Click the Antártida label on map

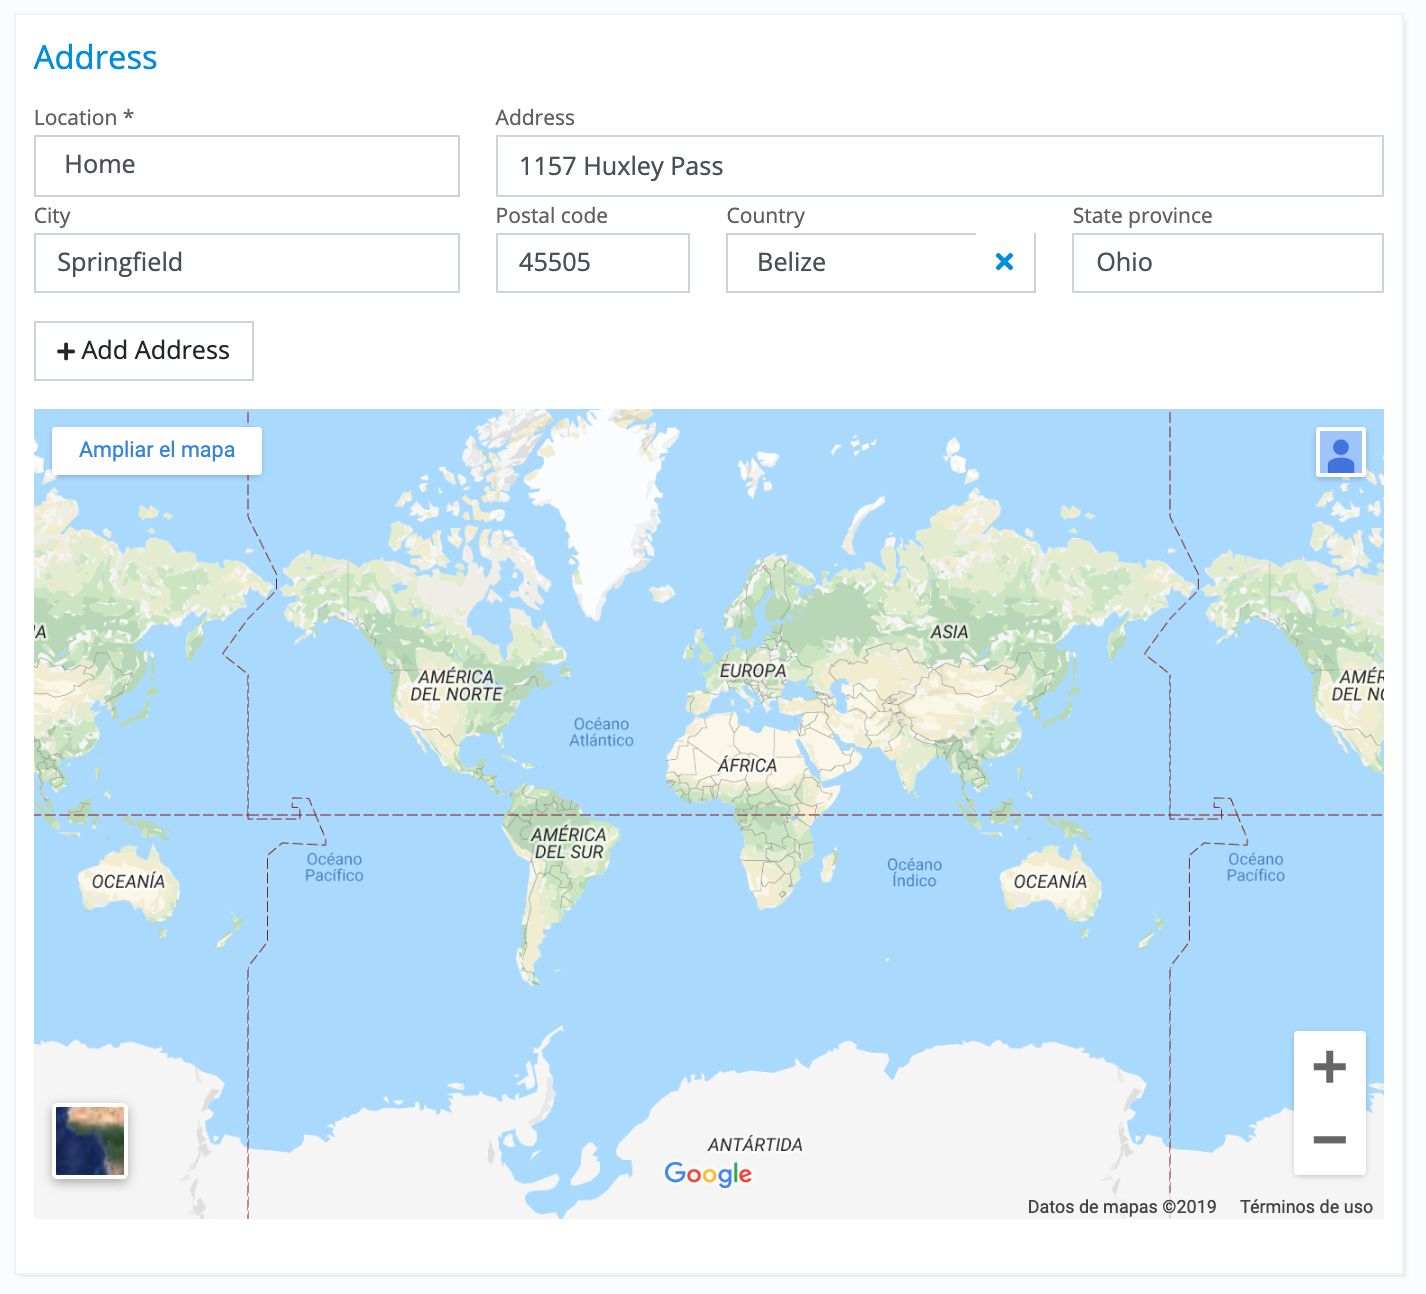[755, 1144]
